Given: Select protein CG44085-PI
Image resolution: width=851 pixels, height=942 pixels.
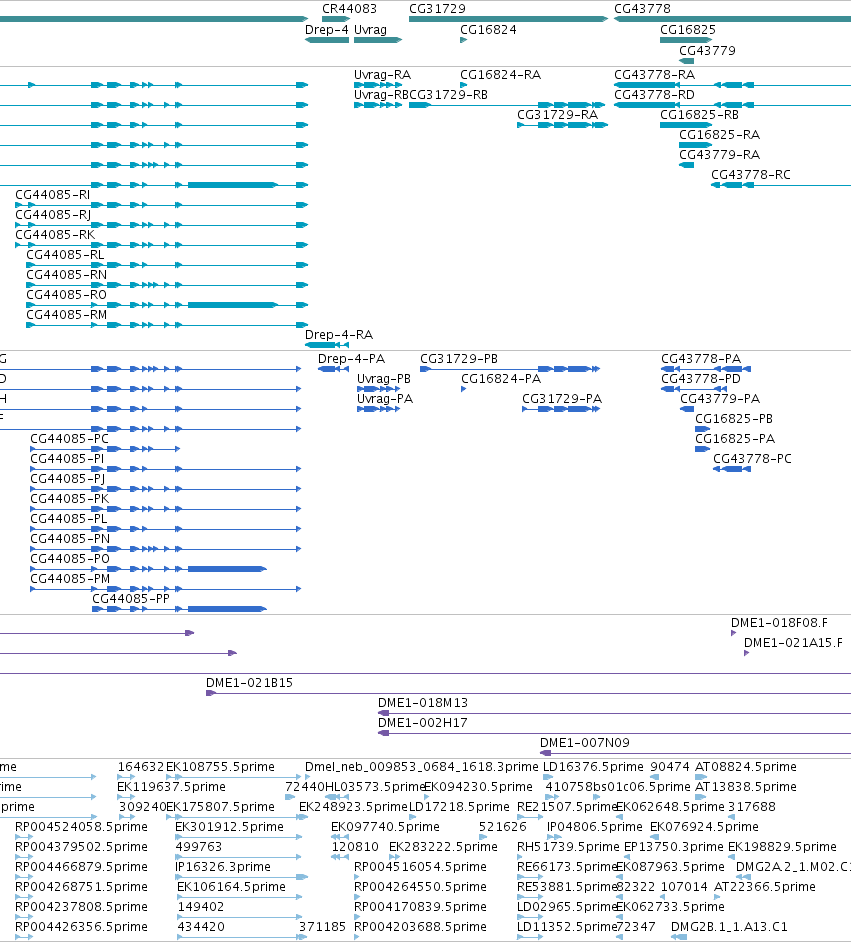Looking at the screenshot, I should click(67, 459).
